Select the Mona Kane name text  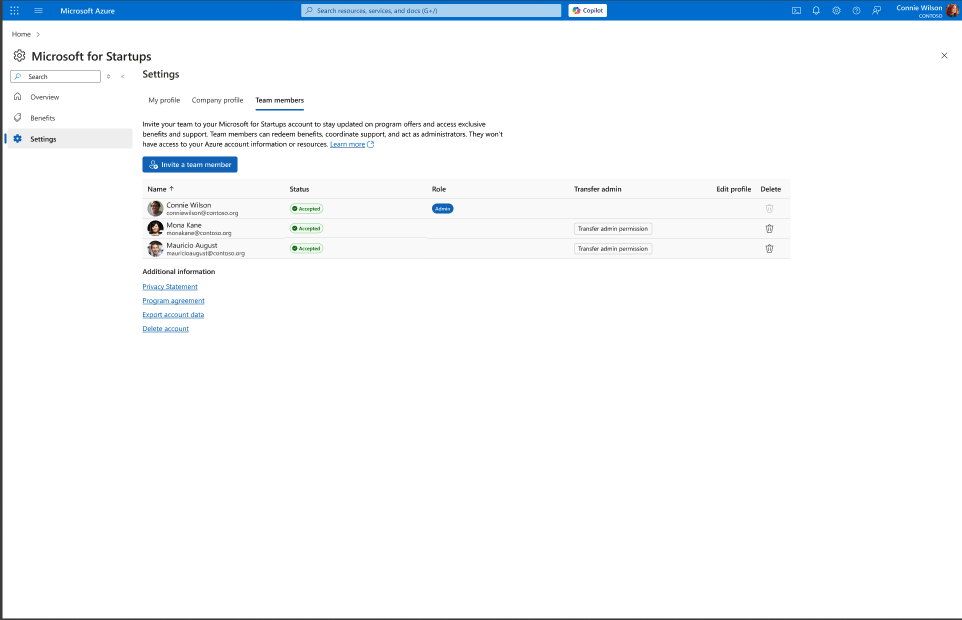(184, 225)
